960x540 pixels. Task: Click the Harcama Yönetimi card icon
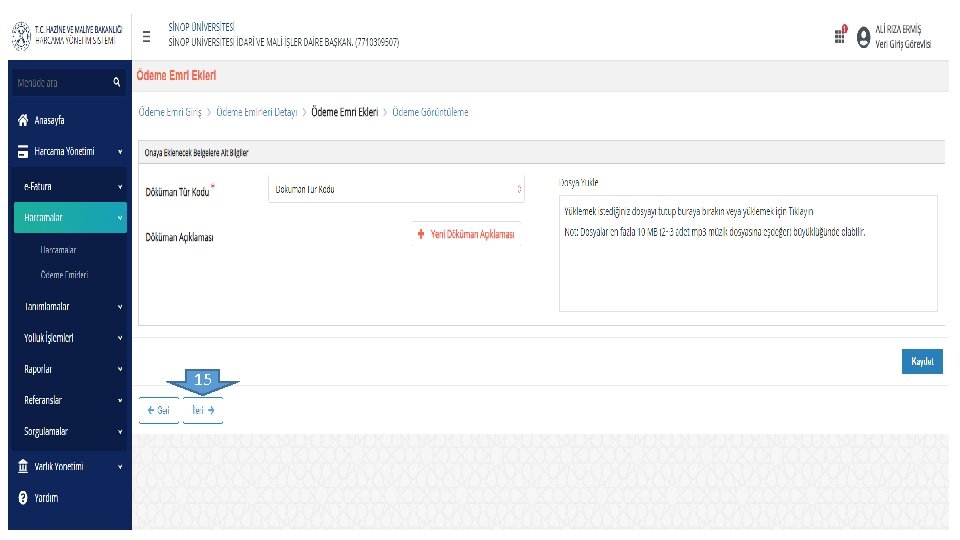pos(23,151)
